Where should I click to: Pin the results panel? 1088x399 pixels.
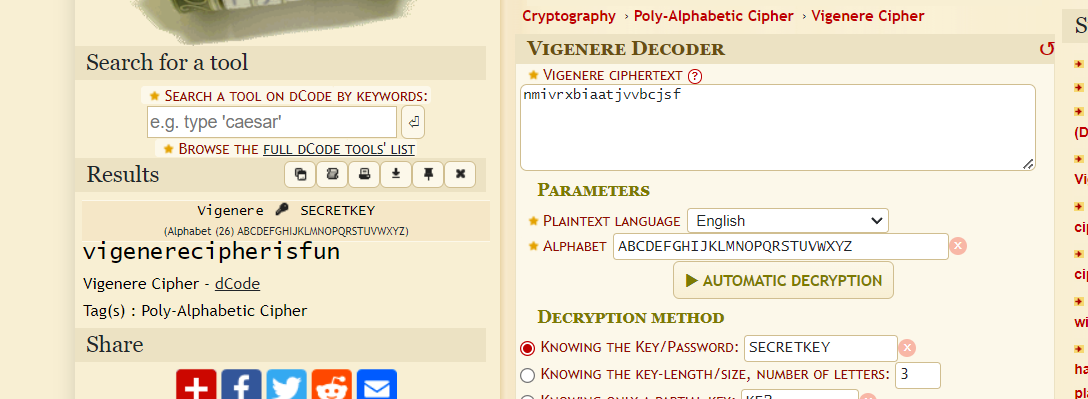point(428,174)
